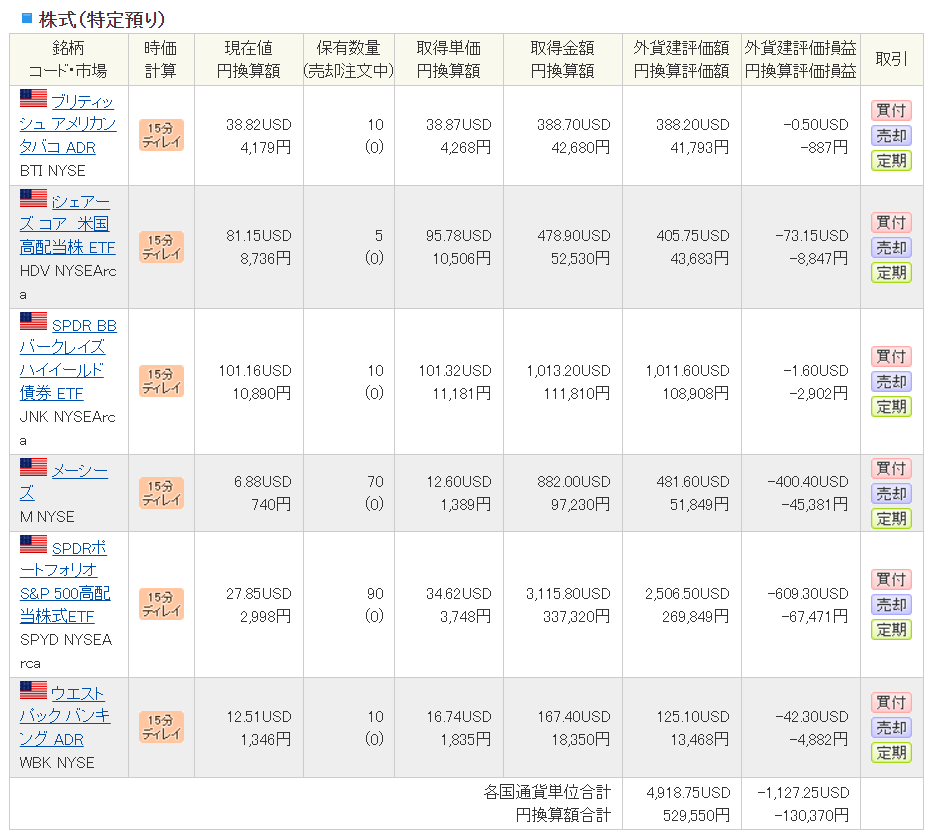The height and width of the screenshot is (839, 930).
Task: Click 15分ディレイ badge in JNK row
Action: (x=161, y=381)
